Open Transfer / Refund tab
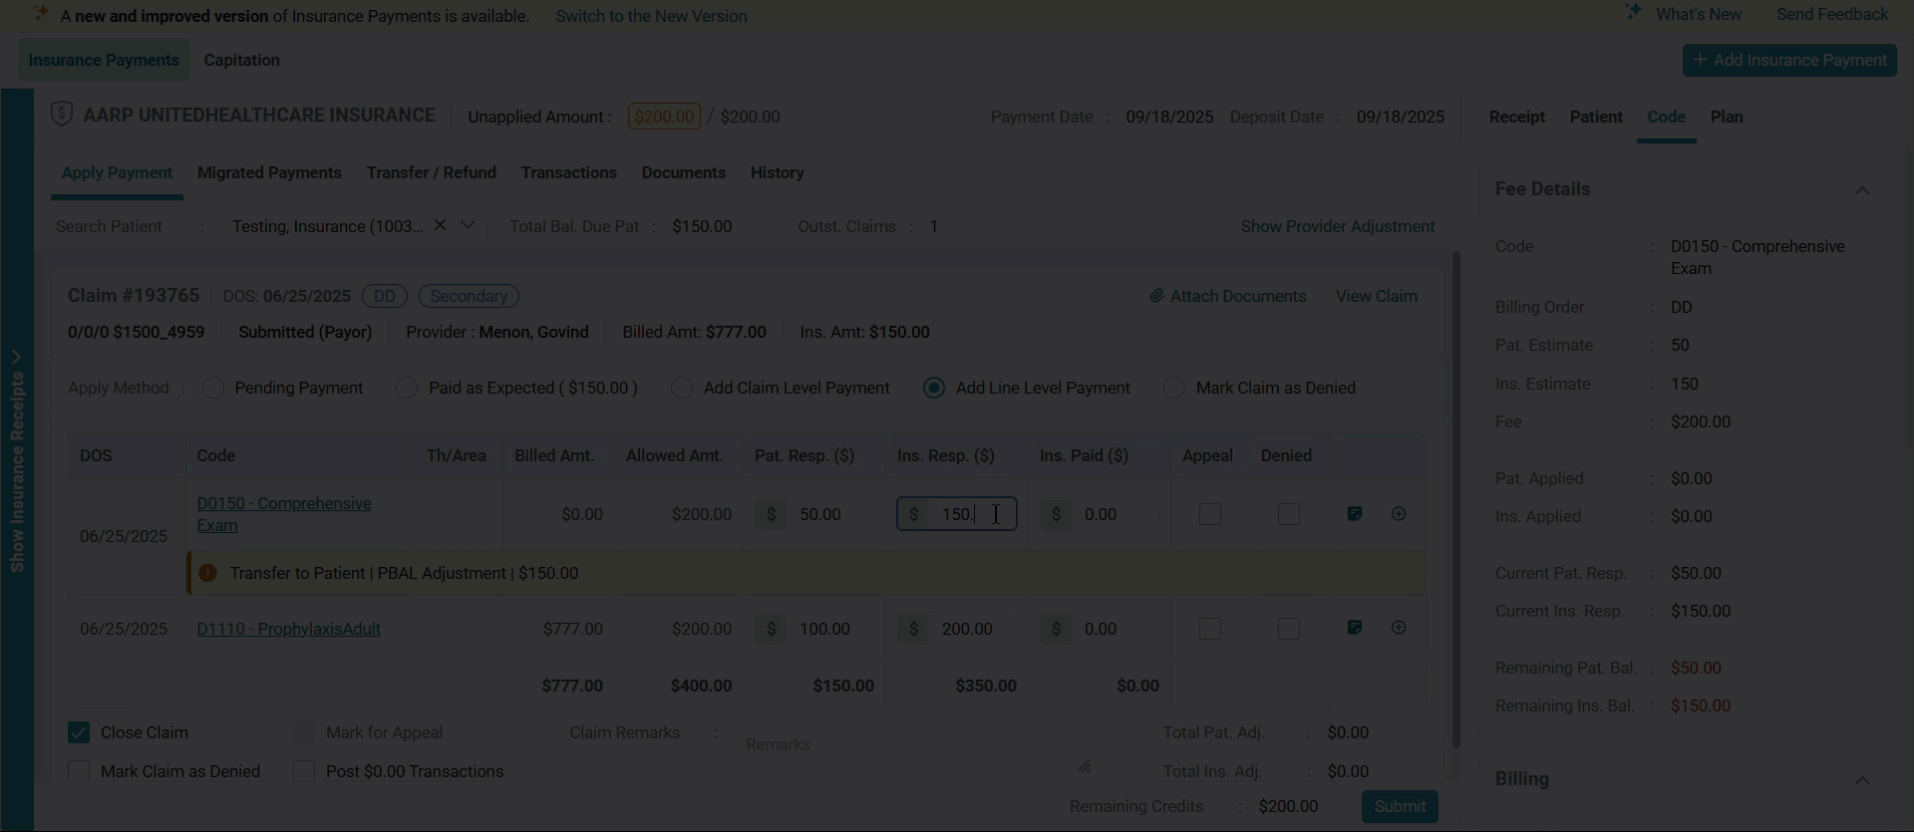The image size is (1914, 832). 431,173
